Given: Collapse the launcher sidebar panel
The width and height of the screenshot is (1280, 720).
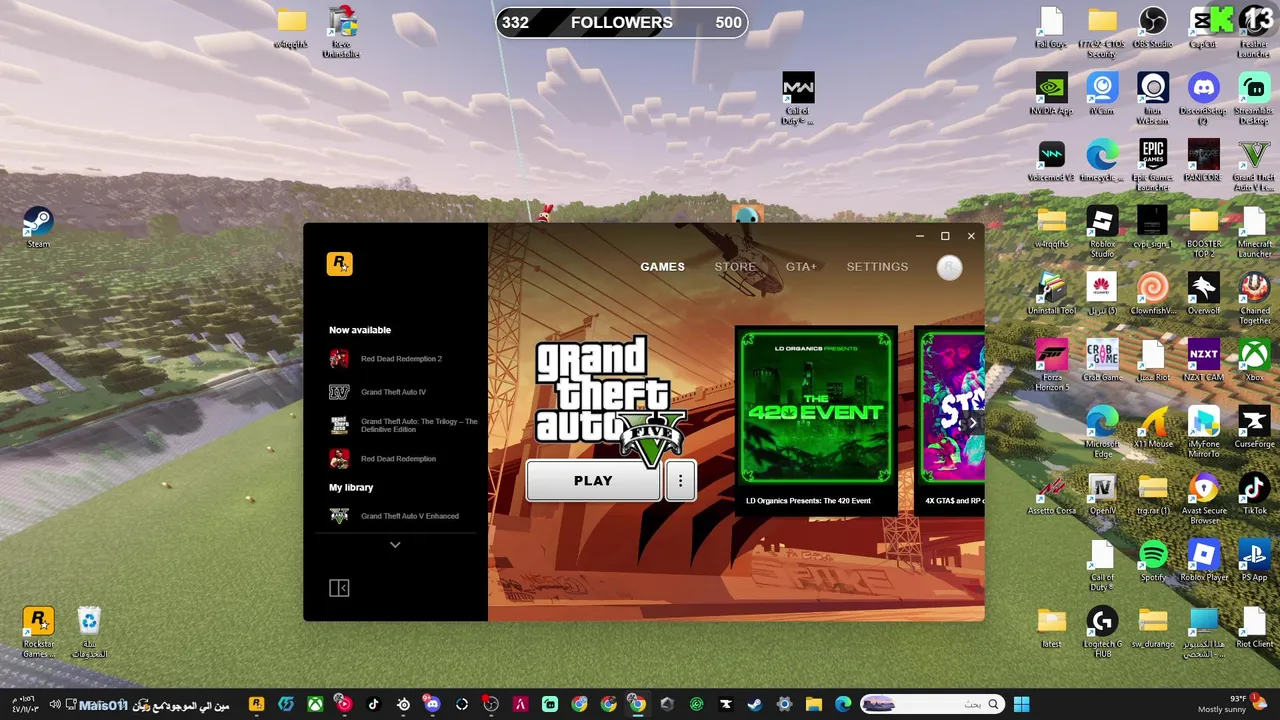Looking at the screenshot, I should [x=339, y=588].
